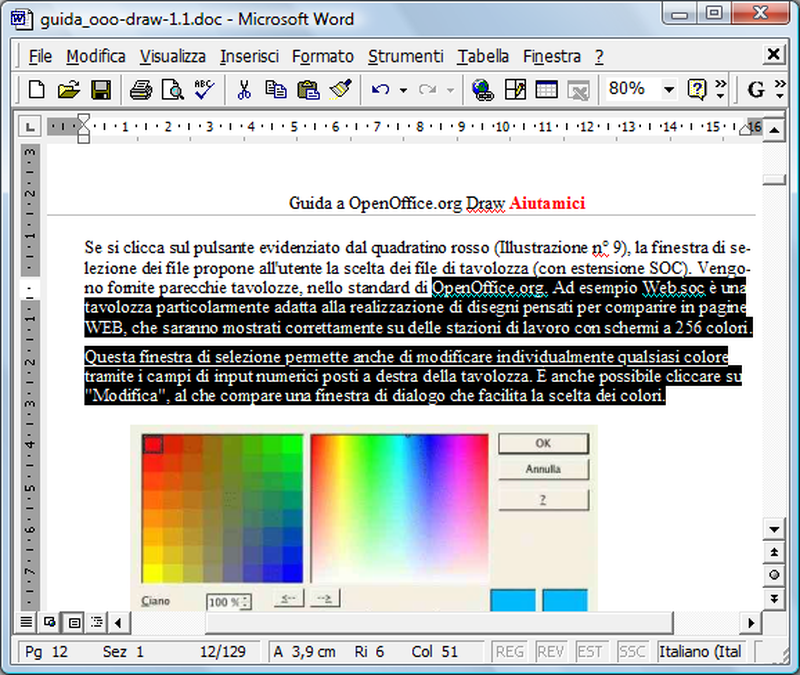Expand the undo history dropdown arrow
800x675 pixels.
[x=403, y=90]
